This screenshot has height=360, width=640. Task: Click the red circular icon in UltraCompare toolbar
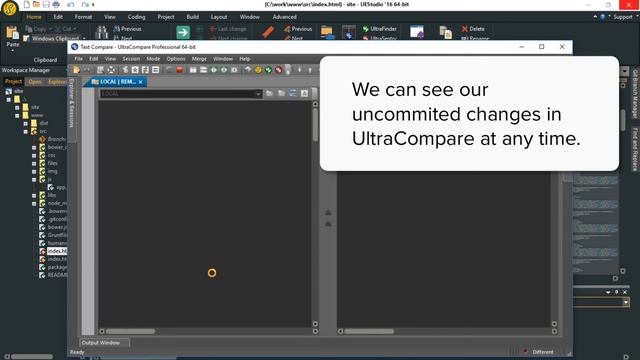[x=279, y=70]
